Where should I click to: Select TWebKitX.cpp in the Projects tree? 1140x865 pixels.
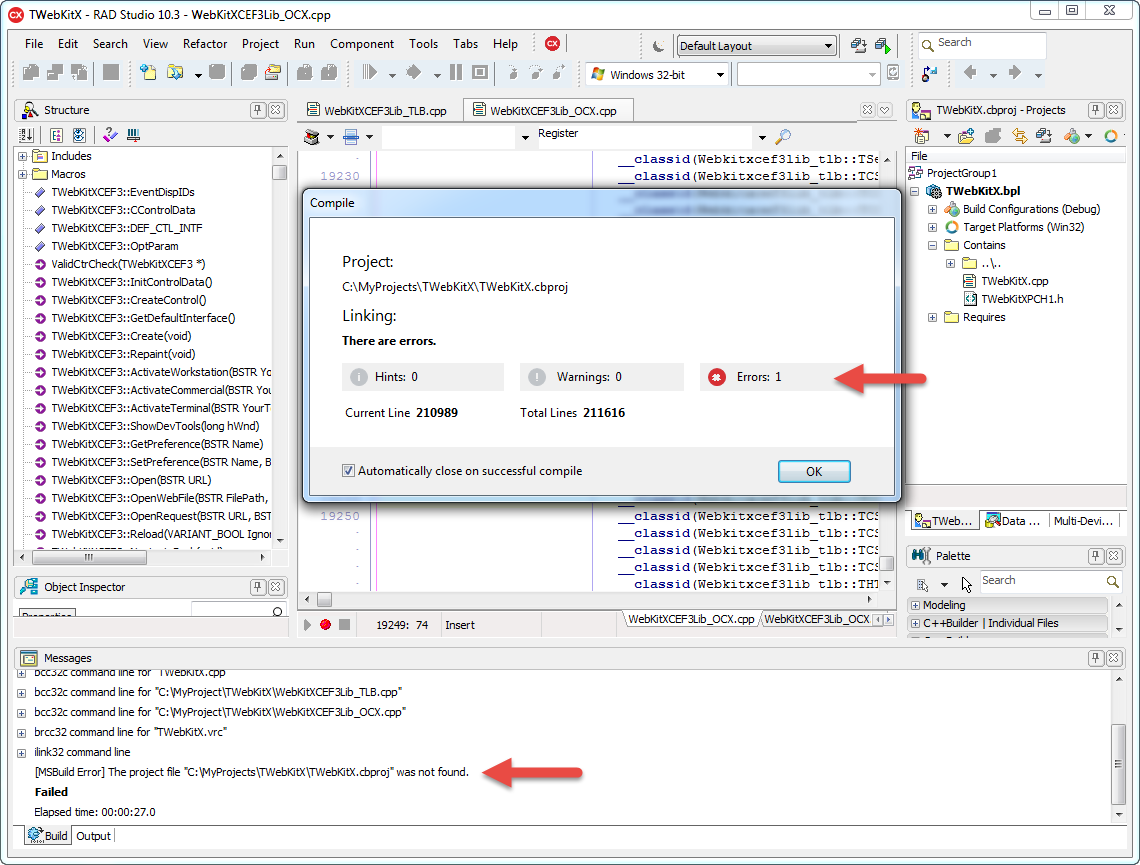click(1014, 281)
